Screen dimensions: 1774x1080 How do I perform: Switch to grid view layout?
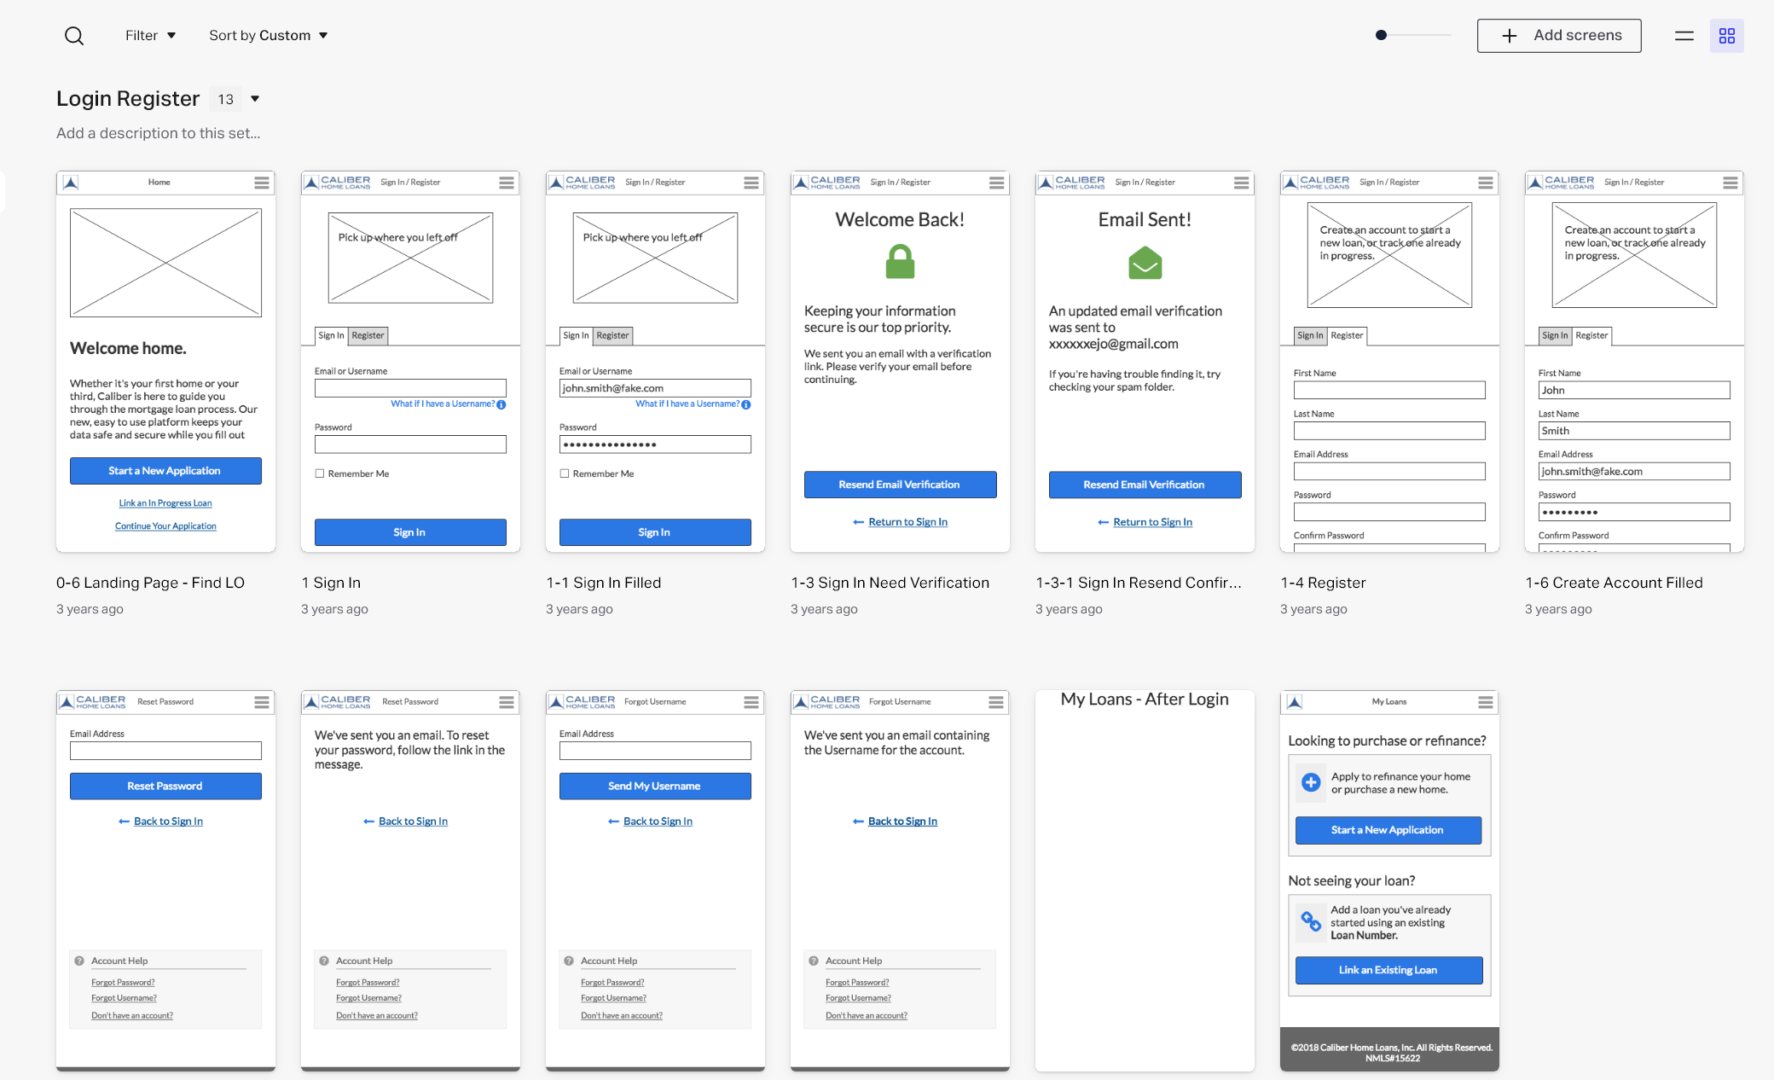tap(1726, 36)
